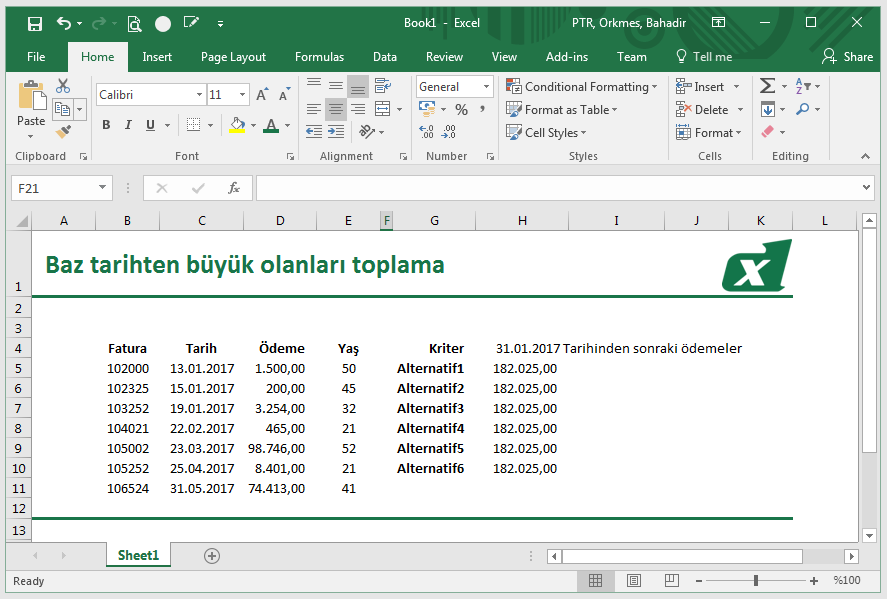
Task: Click the Fill down arrow icon
Action: tap(768, 109)
